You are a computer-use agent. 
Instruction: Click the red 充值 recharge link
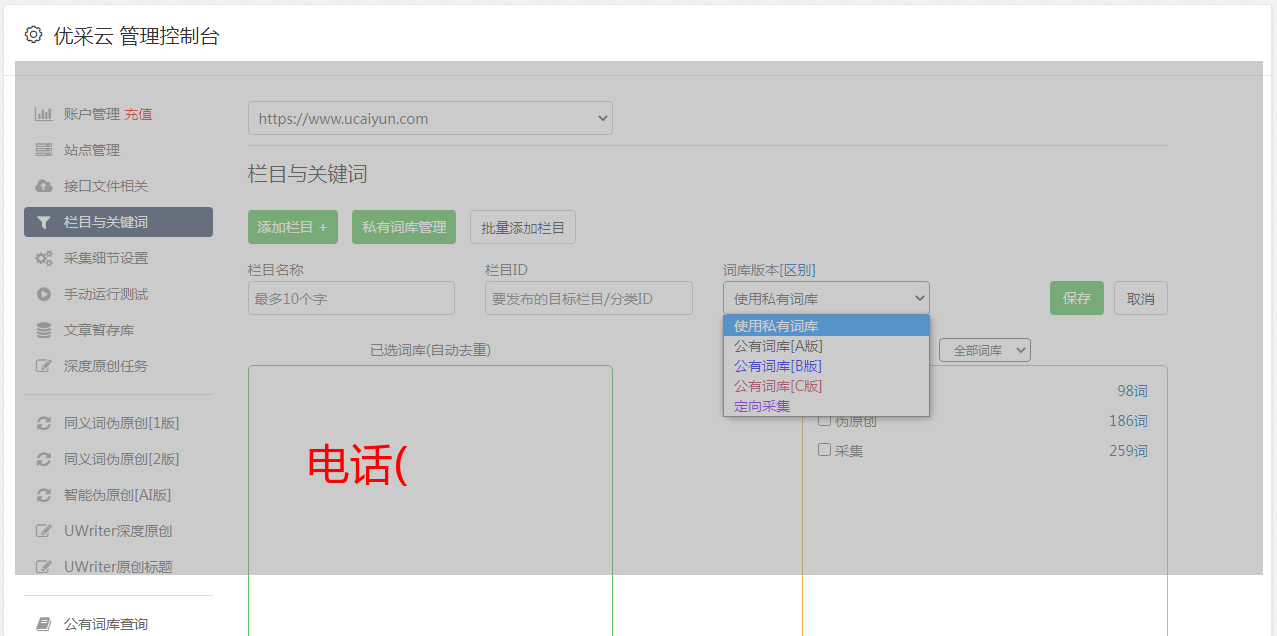pyautogui.click(x=138, y=114)
